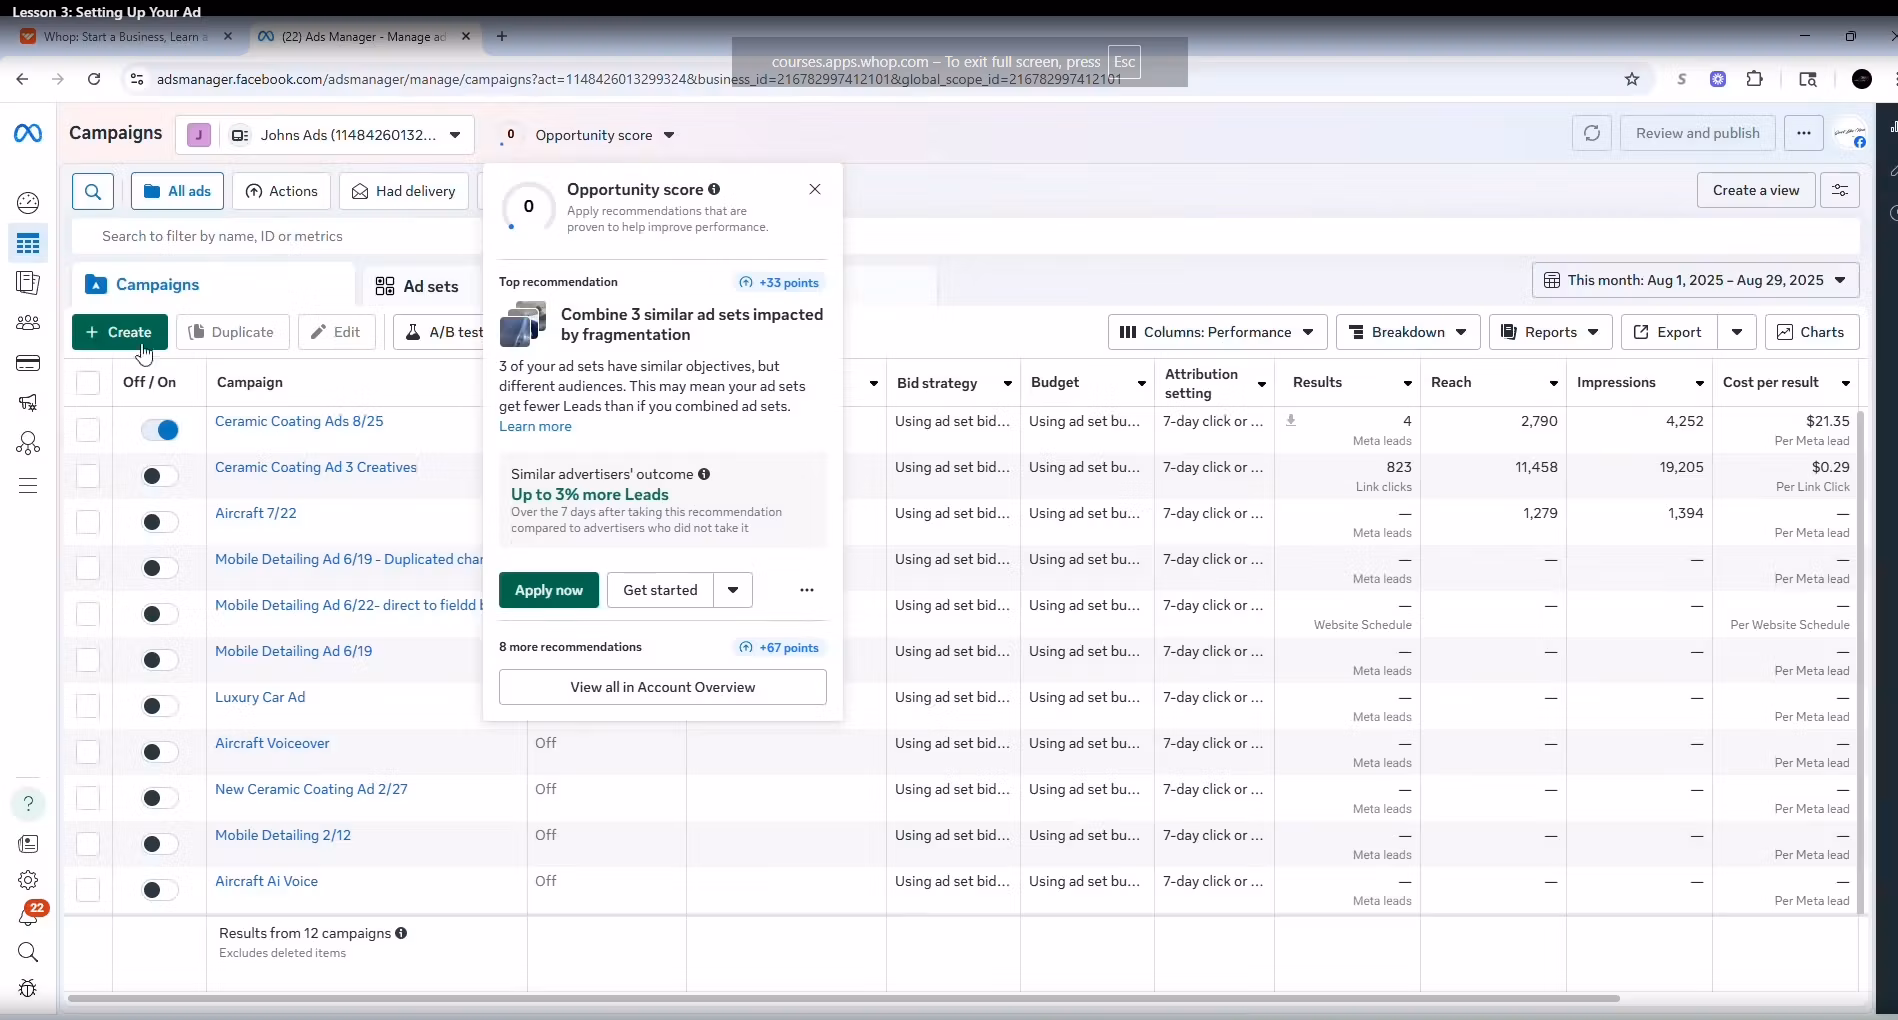
Task: Open Campaigns table grid icon in sidebar
Action: (x=28, y=243)
